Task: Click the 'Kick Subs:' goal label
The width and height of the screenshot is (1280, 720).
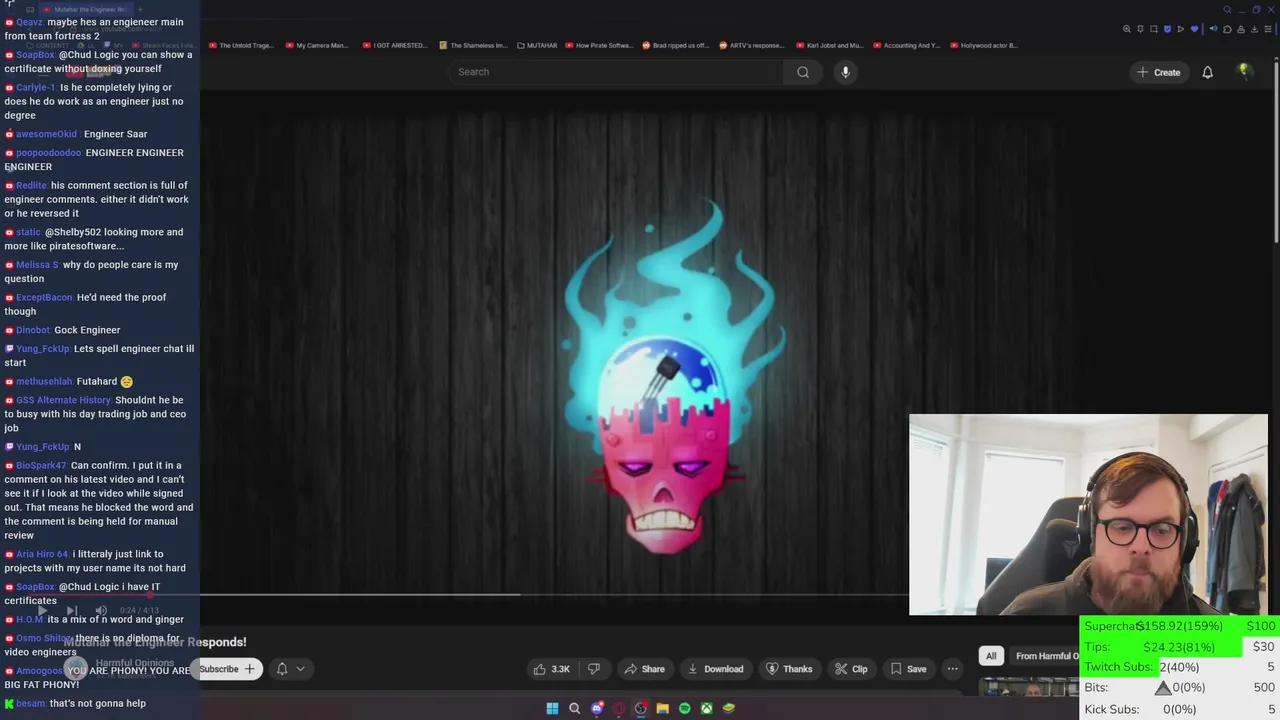Action: pos(1111,709)
